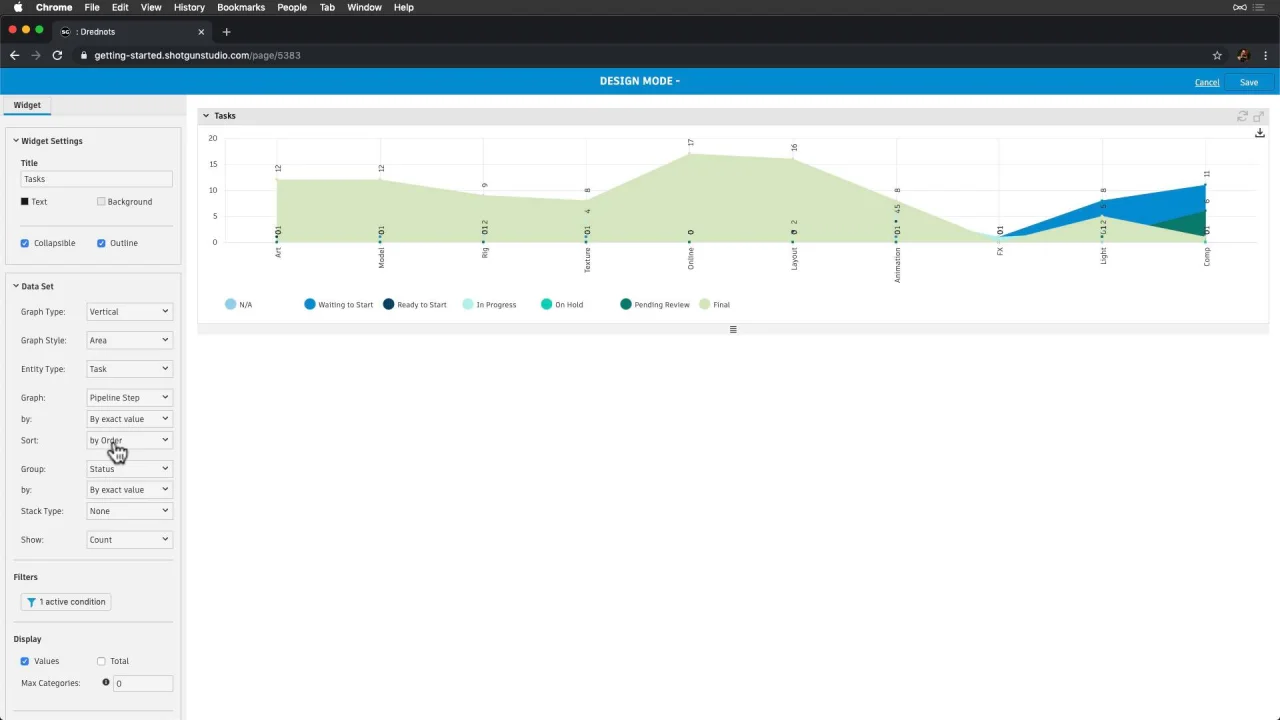The image size is (1280, 720).
Task: Open the Stack Type dropdown
Action: click(129, 511)
